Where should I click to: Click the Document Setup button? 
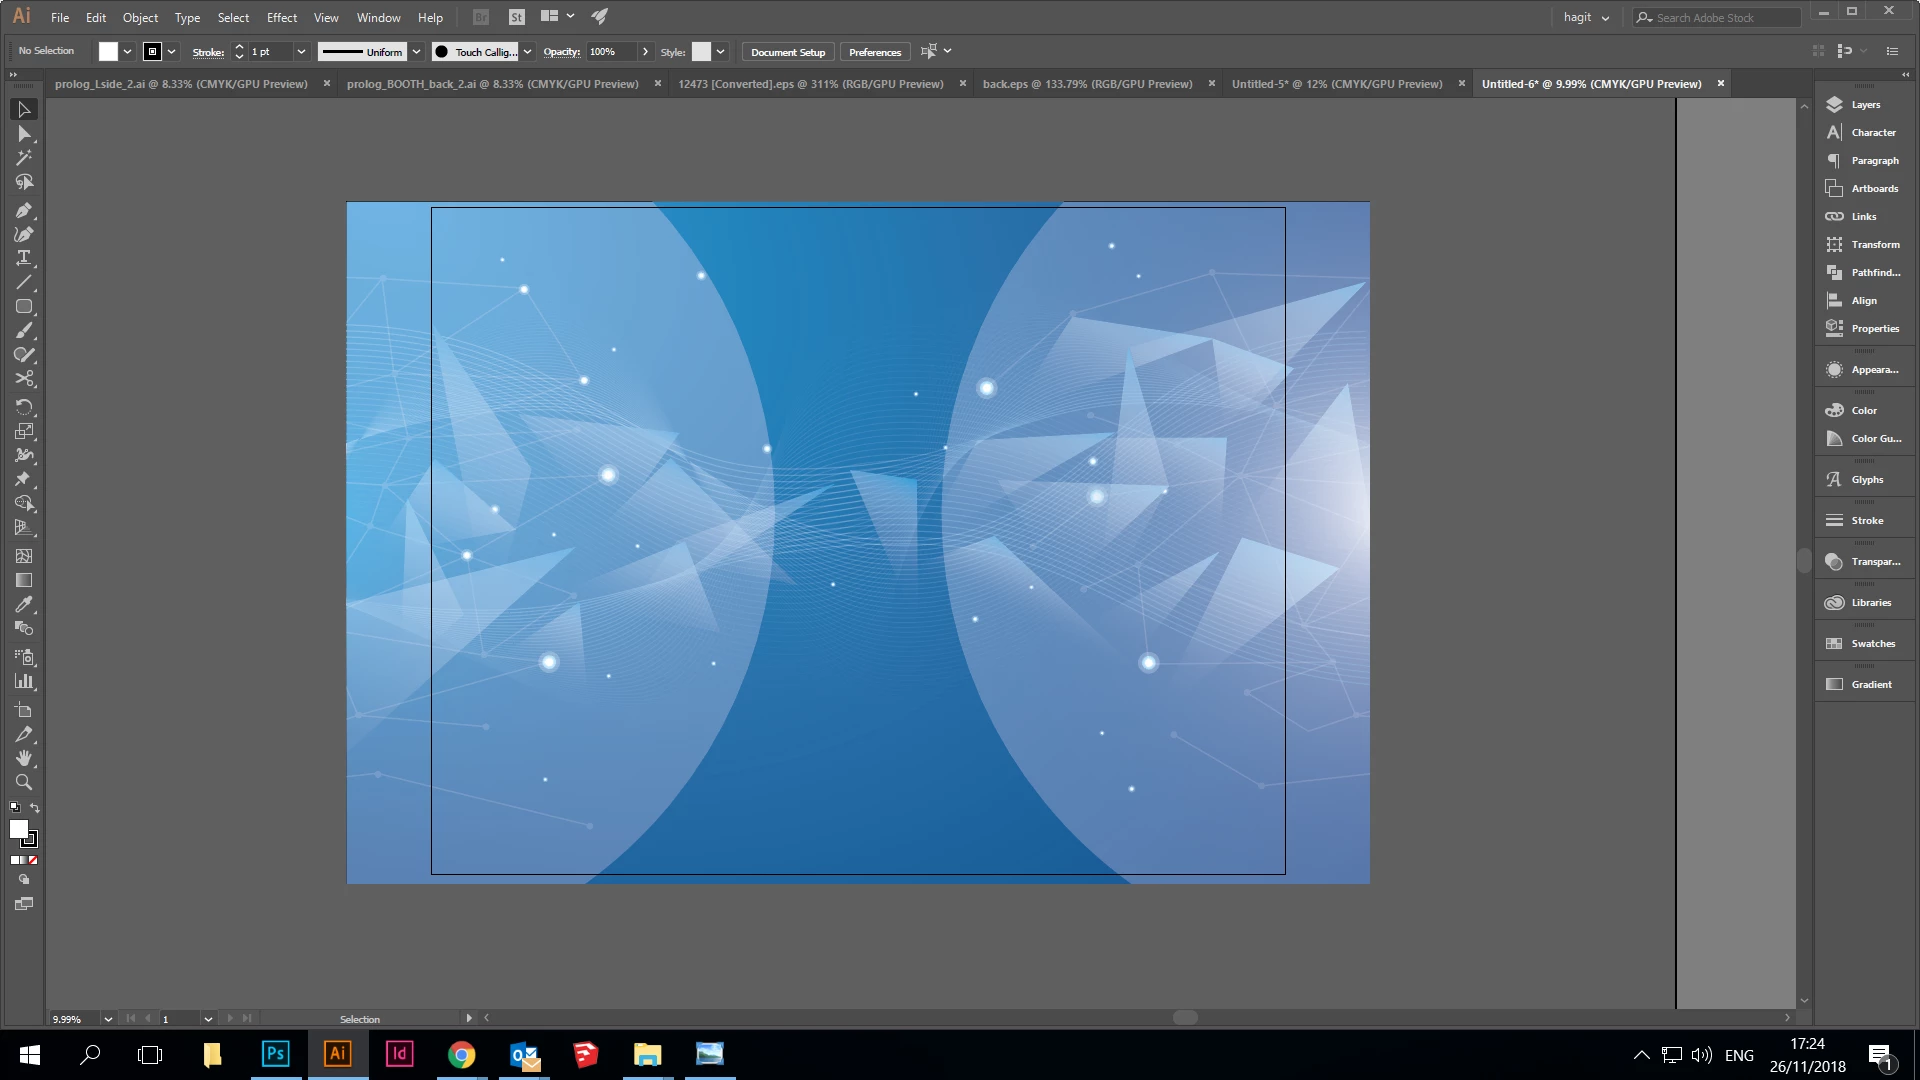point(788,52)
